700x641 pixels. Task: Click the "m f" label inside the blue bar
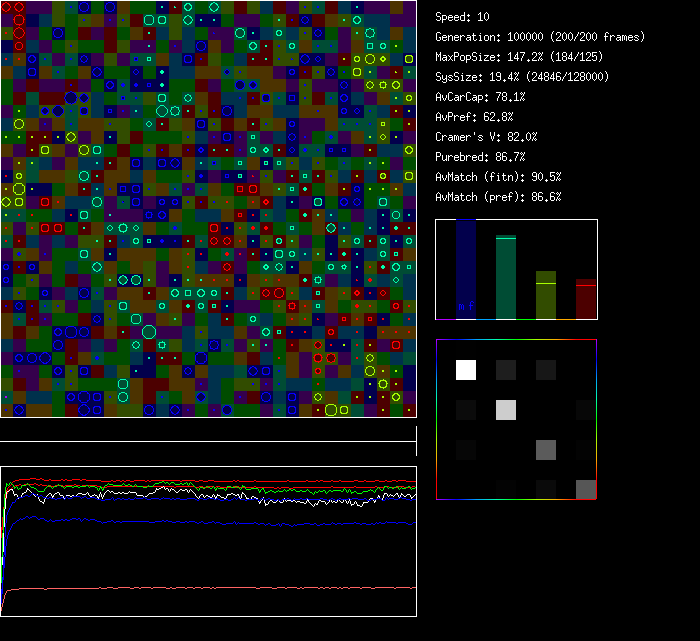pyautogui.click(x=465, y=306)
